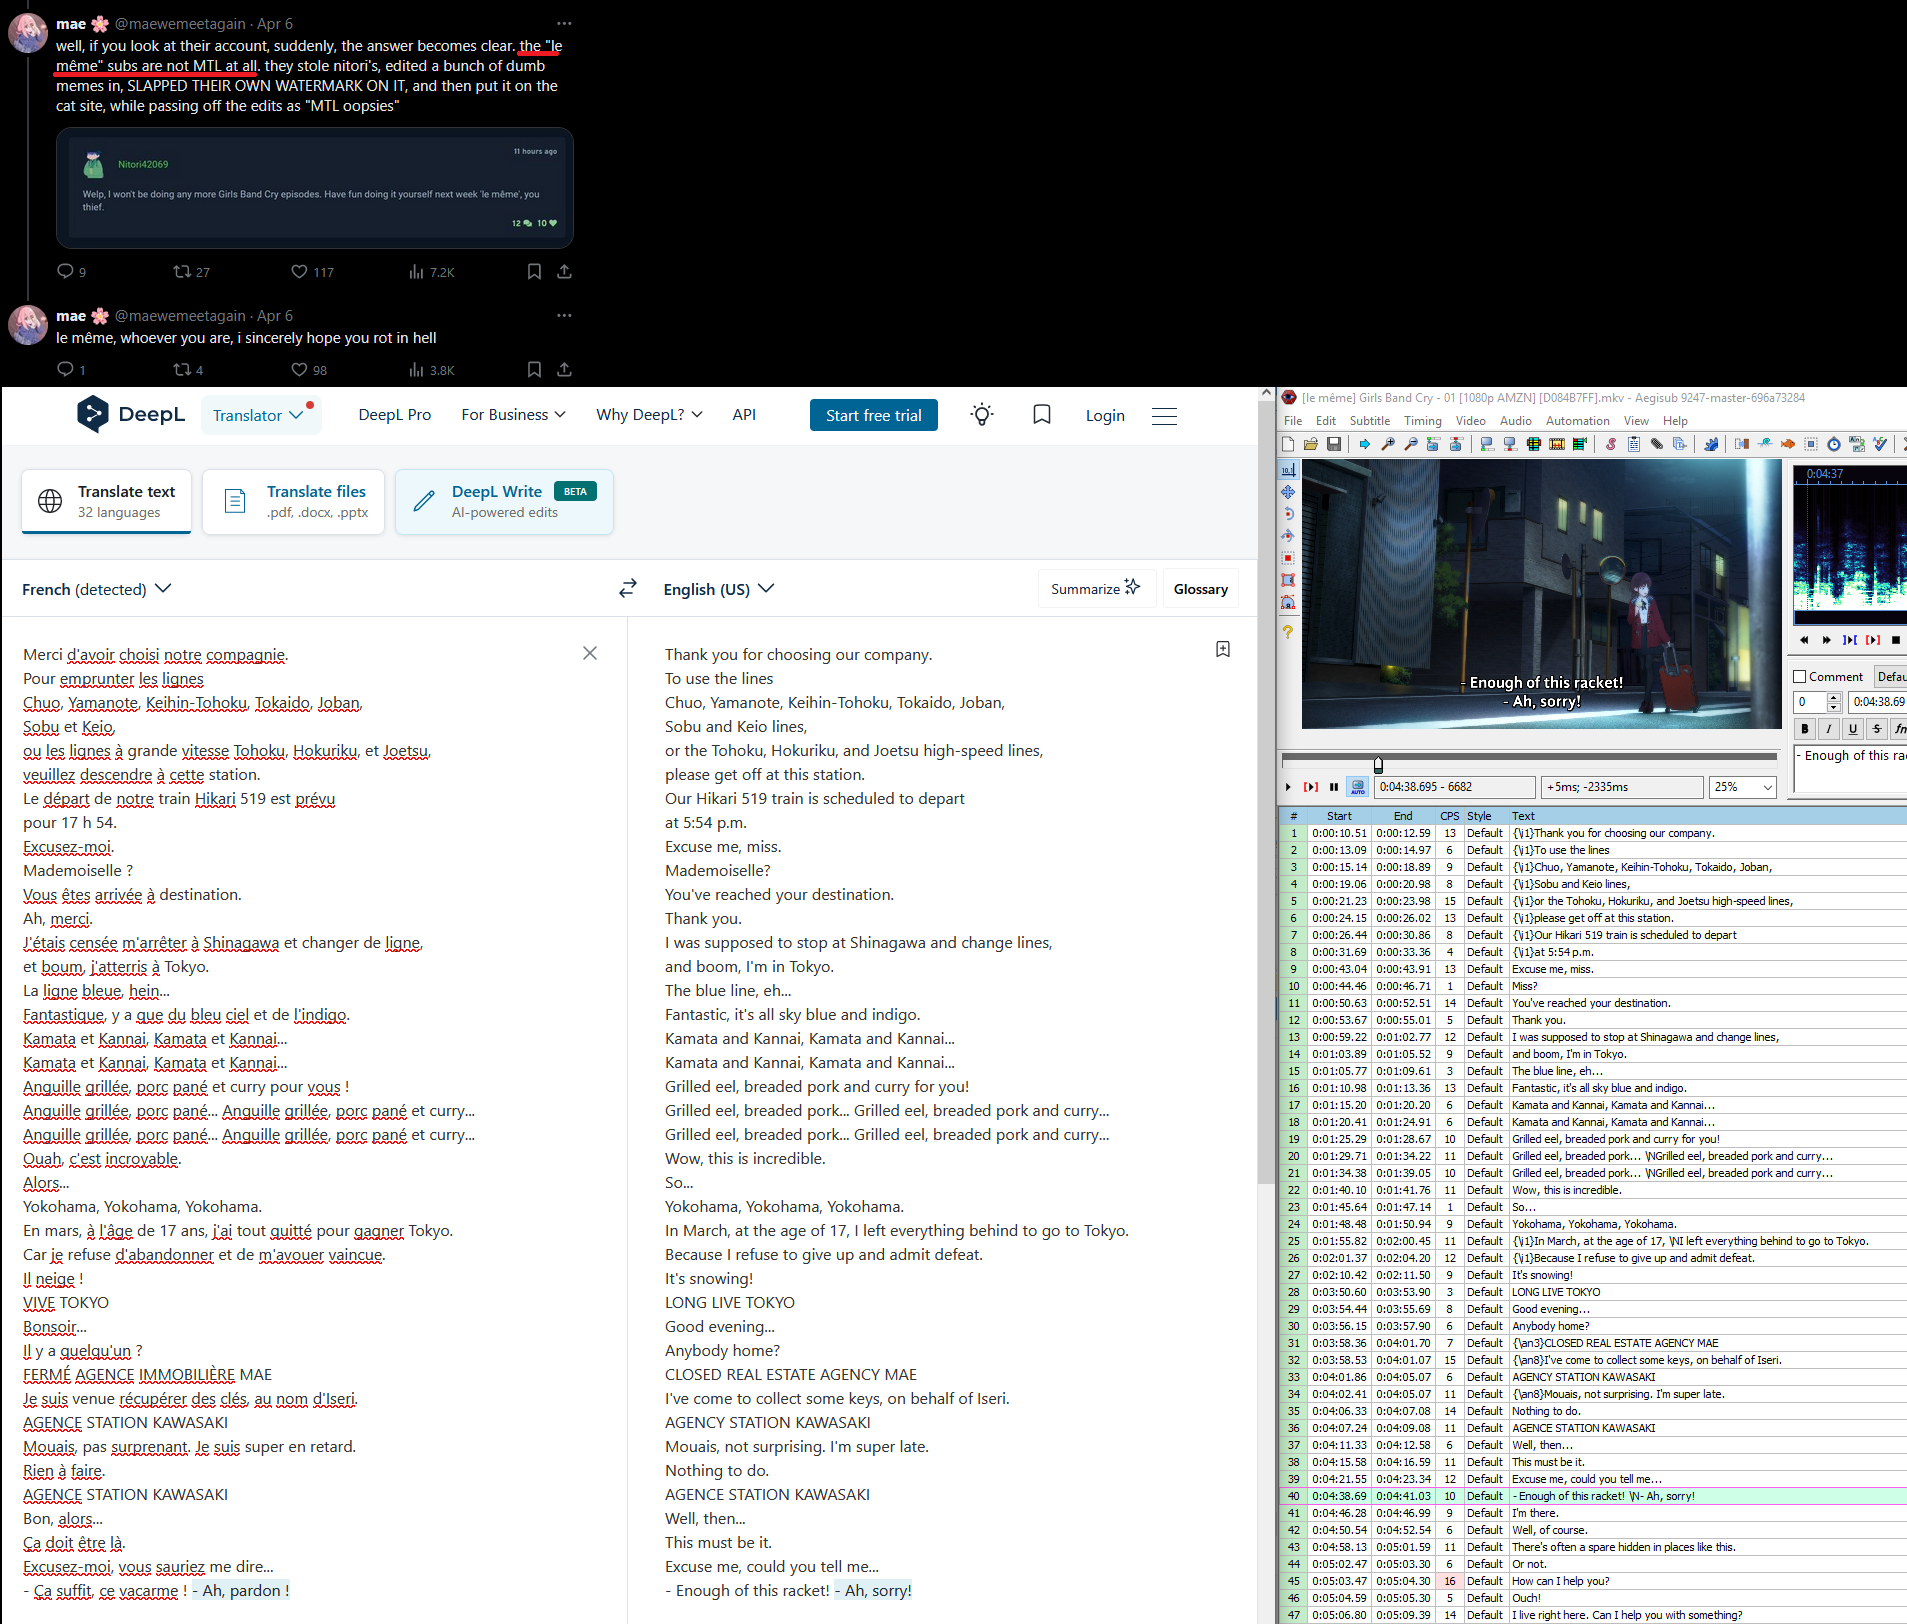The height and width of the screenshot is (1624, 1907).
Task: Switch to the Translate files tab
Action: (x=294, y=502)
